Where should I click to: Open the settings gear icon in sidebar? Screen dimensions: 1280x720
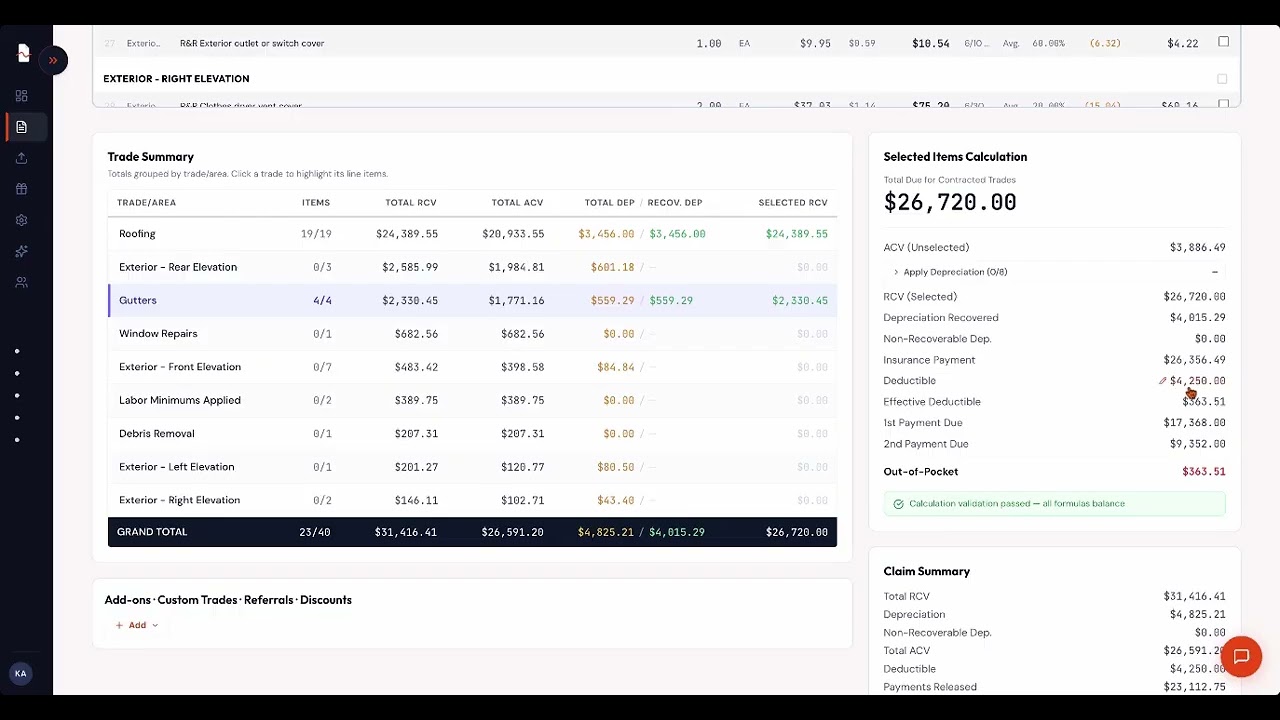click(21, 220)
